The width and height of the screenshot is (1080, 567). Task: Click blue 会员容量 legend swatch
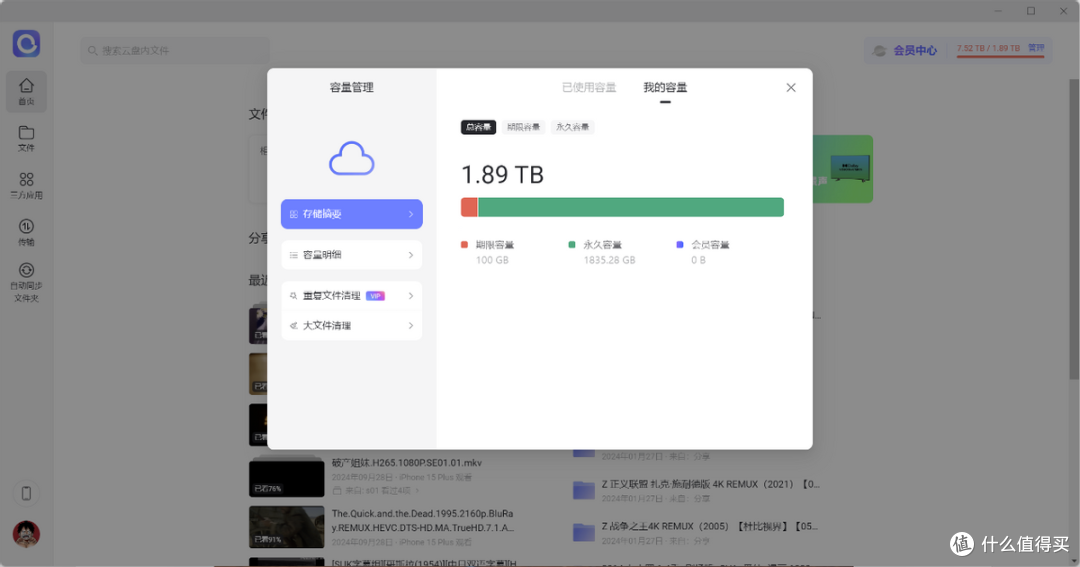click(x=680, y=245)
